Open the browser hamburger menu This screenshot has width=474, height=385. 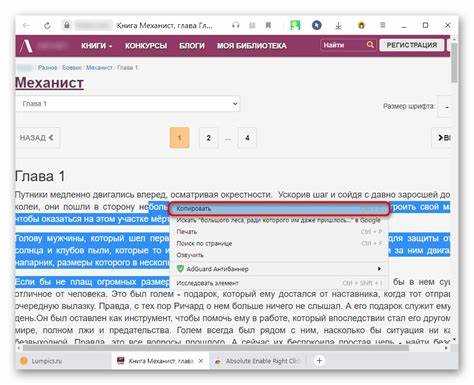coord(383,25)
